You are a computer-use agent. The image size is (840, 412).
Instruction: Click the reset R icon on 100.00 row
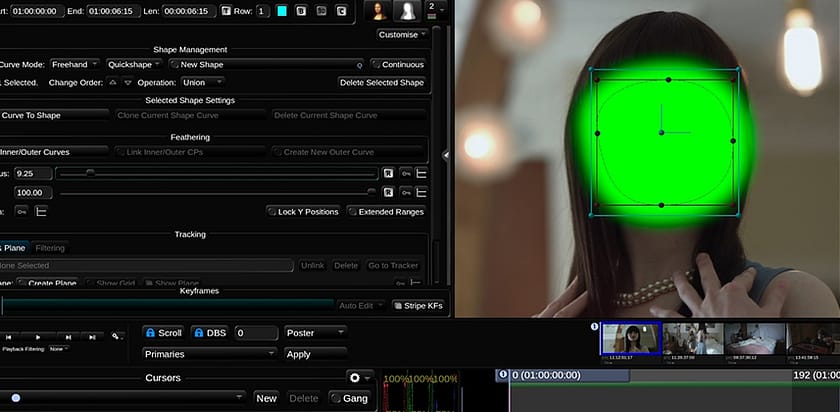pyautogui.click(x=388, y=192)
